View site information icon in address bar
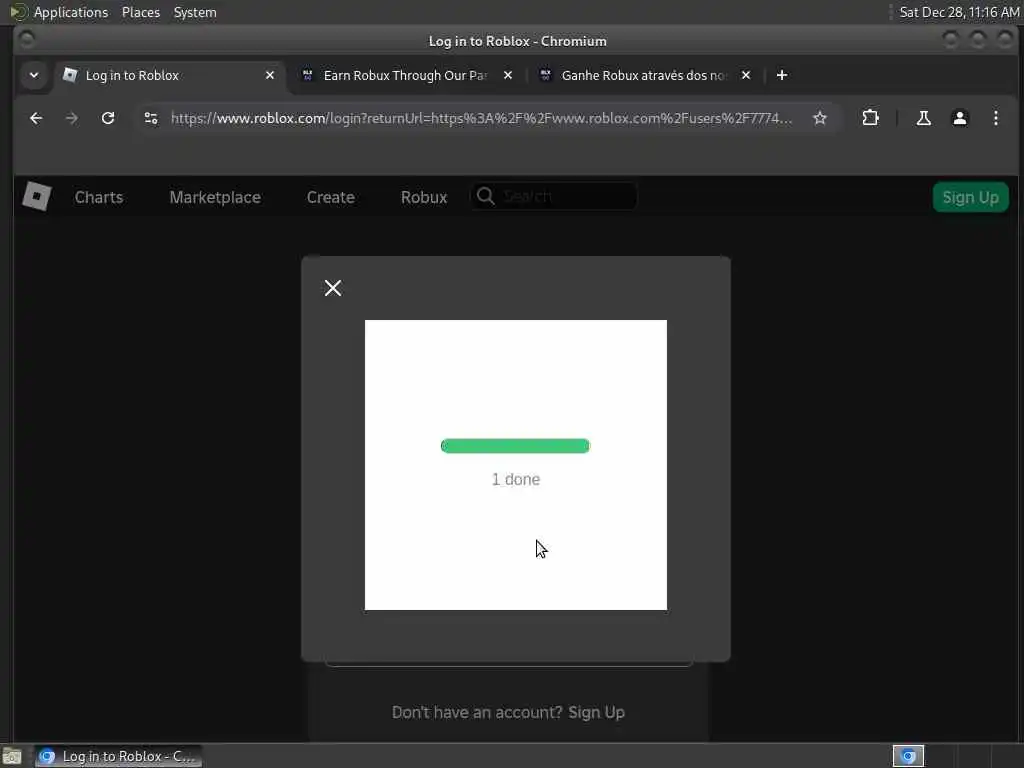This screenshot has height=768, width=1024. point(151,118)
